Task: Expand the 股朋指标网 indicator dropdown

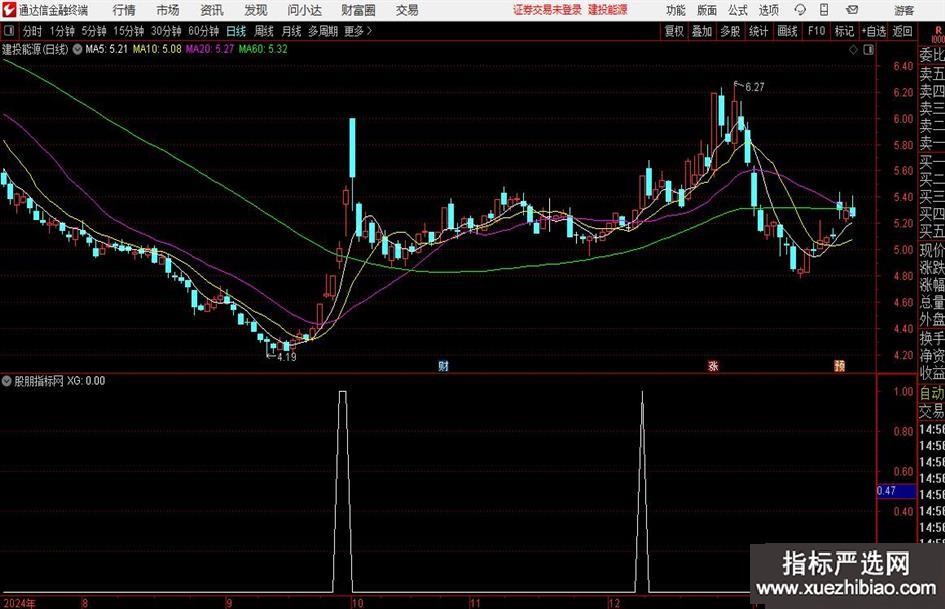Action: point(7,380)
